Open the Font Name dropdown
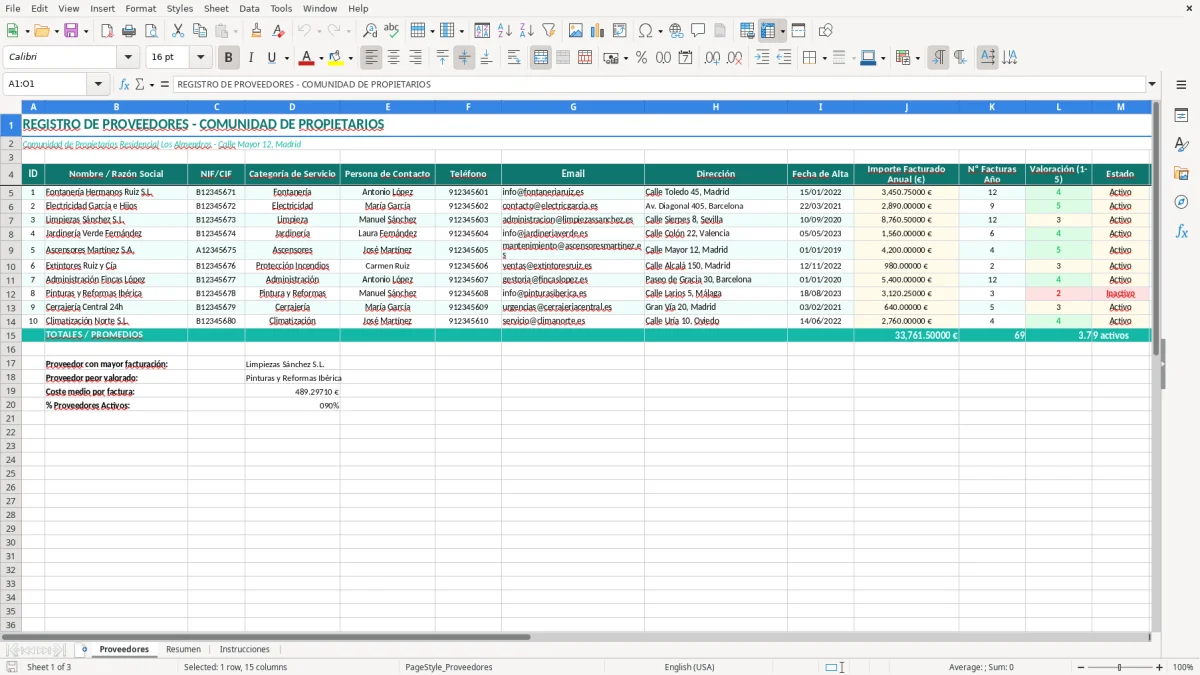1200x675 pixels. coord(128,58)
